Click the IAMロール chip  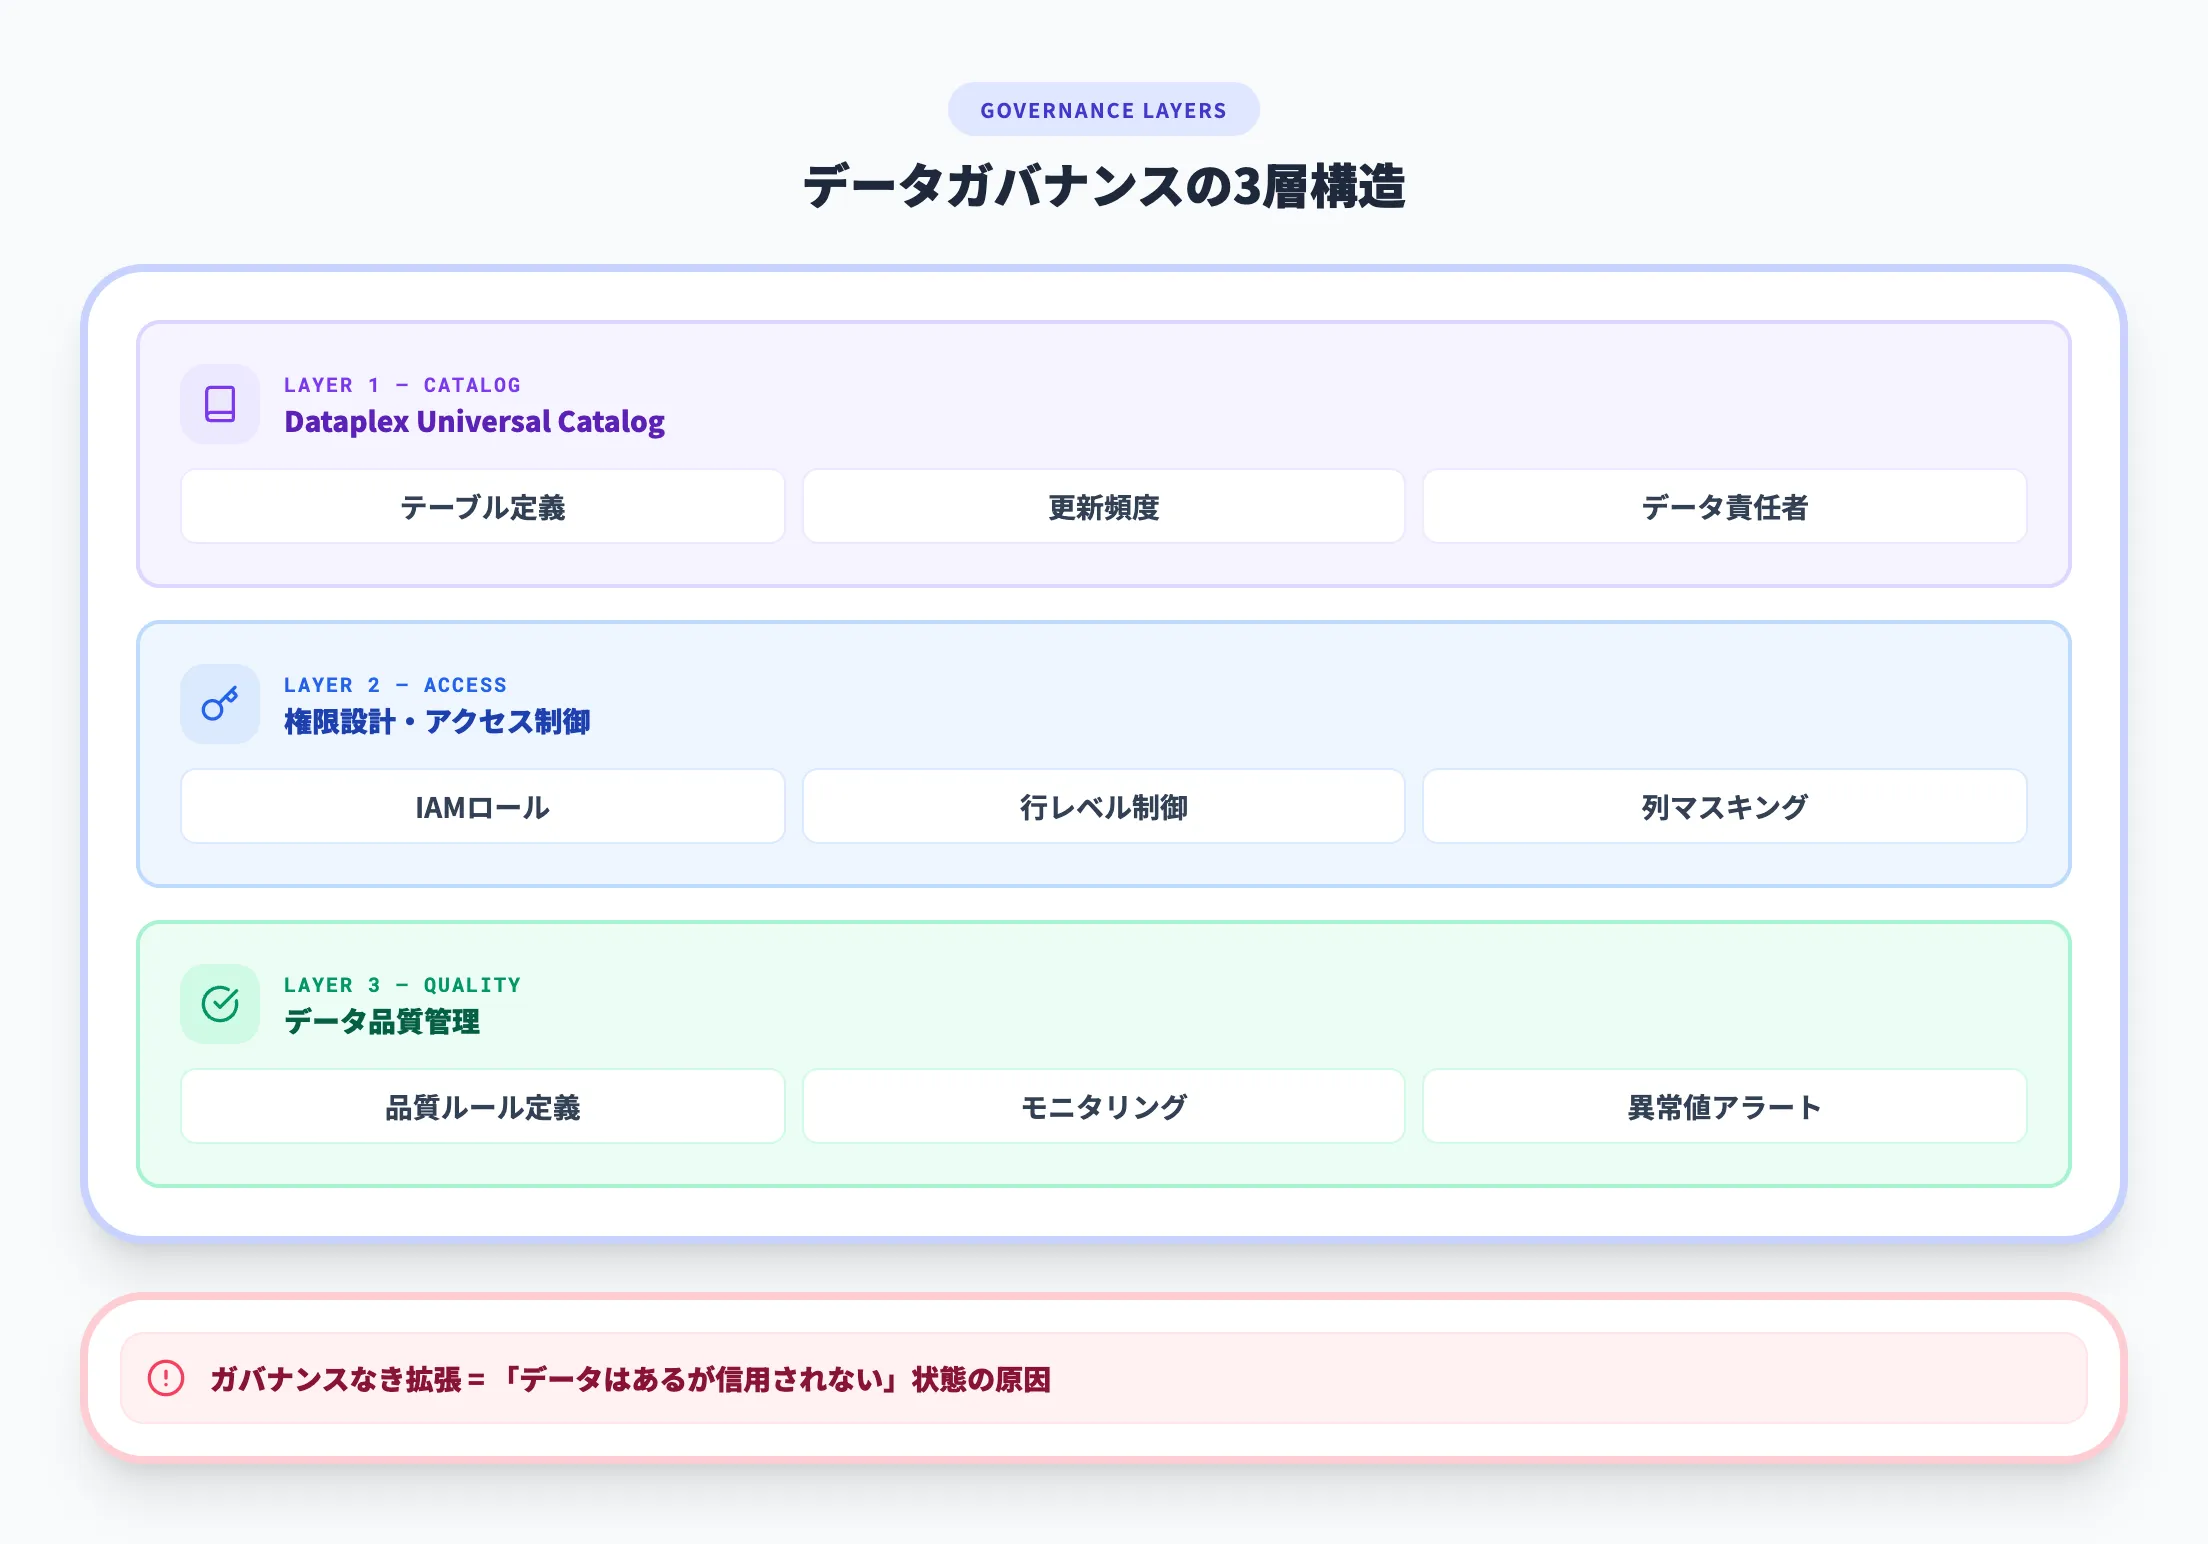click(x=482, y=807)
